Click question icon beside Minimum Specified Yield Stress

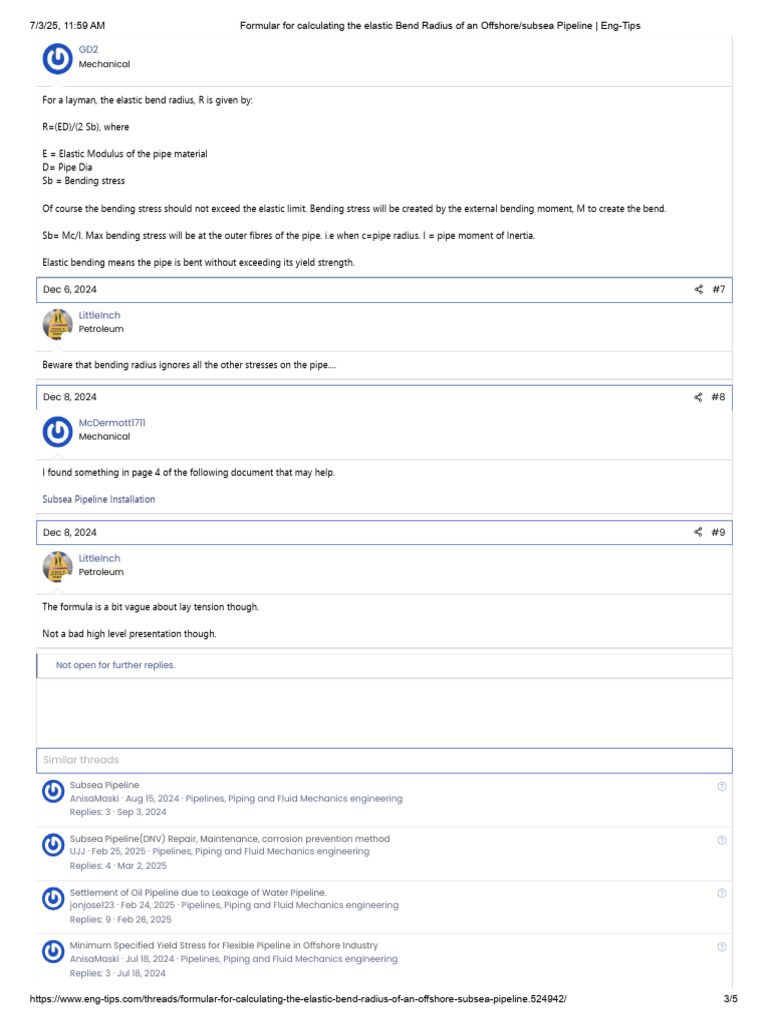(722, 946)
